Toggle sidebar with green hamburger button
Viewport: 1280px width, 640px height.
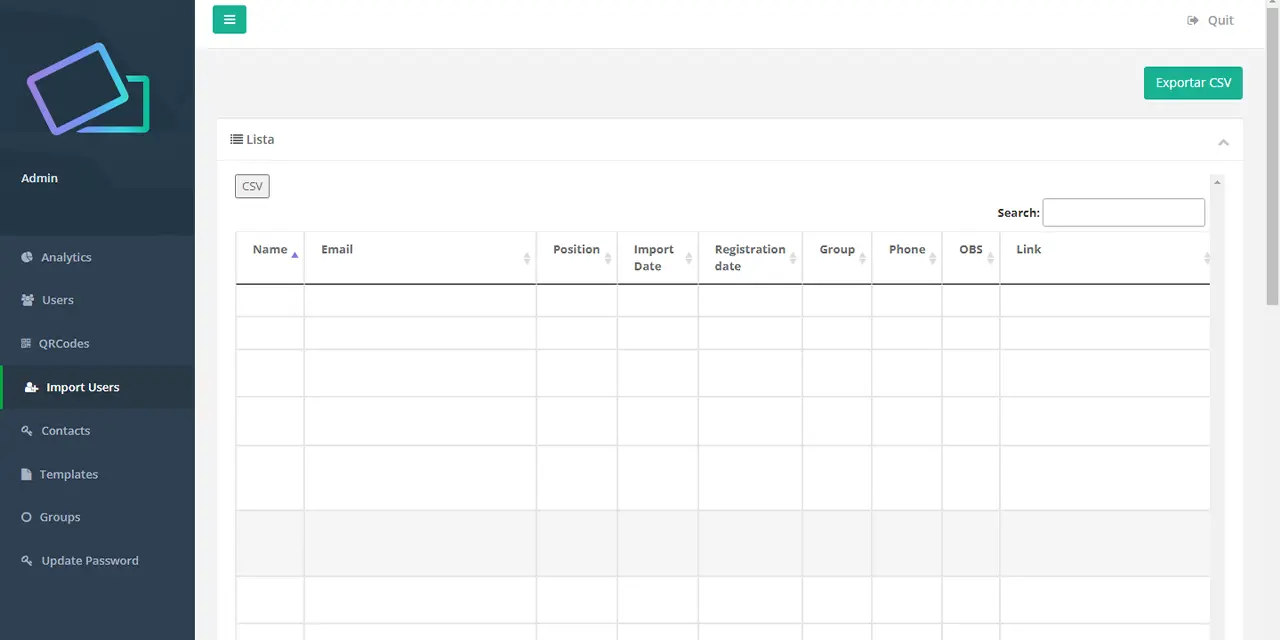point(229,20)
